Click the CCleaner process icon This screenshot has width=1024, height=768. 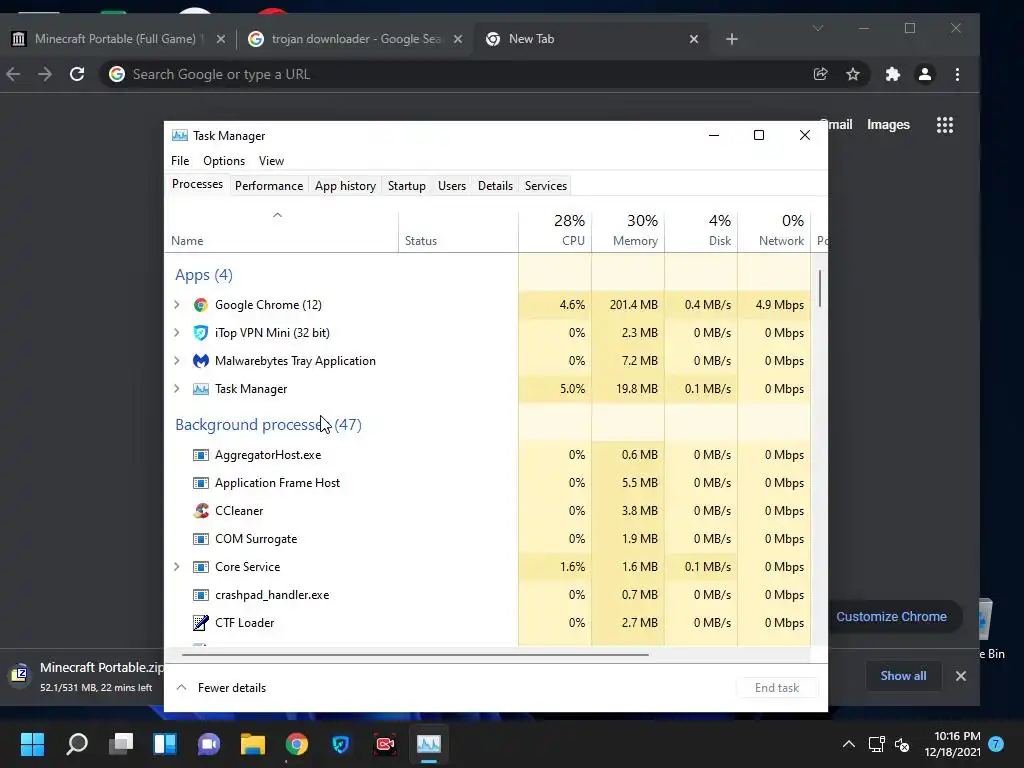pos(200,511)
